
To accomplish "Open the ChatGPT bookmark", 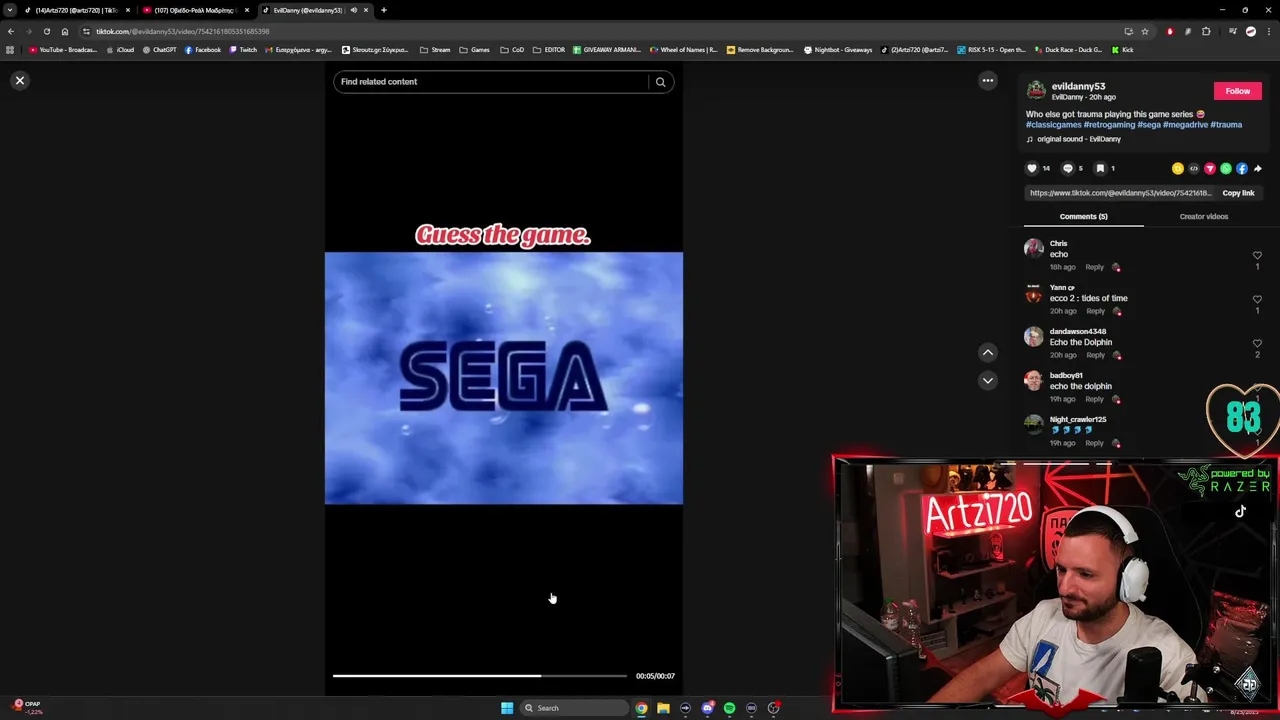I will click(159, 50).
